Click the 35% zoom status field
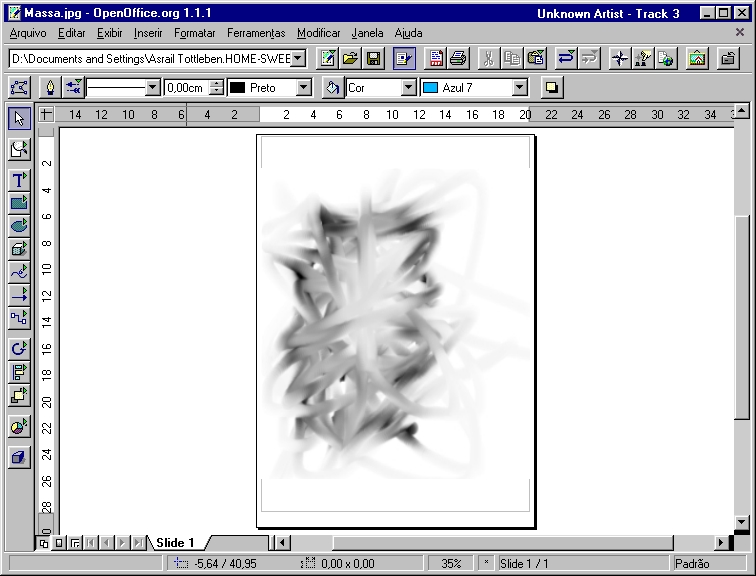Screen dimensions: 756x576 [451, 564]
